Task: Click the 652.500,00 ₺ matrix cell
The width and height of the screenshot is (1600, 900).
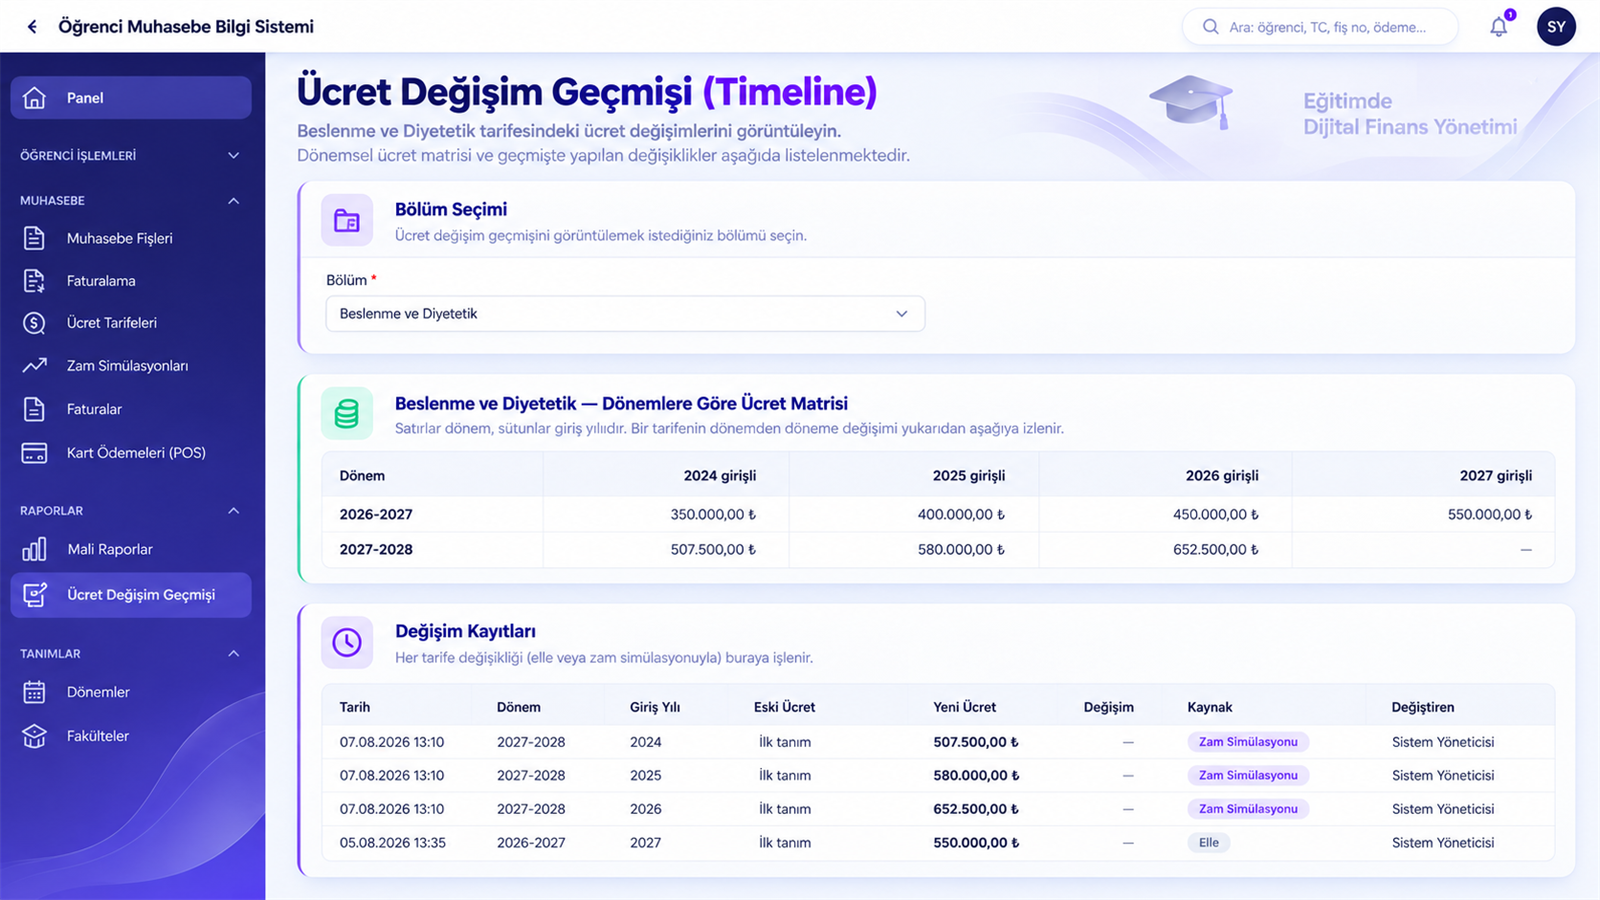Action: click(x=1216, y=549)
